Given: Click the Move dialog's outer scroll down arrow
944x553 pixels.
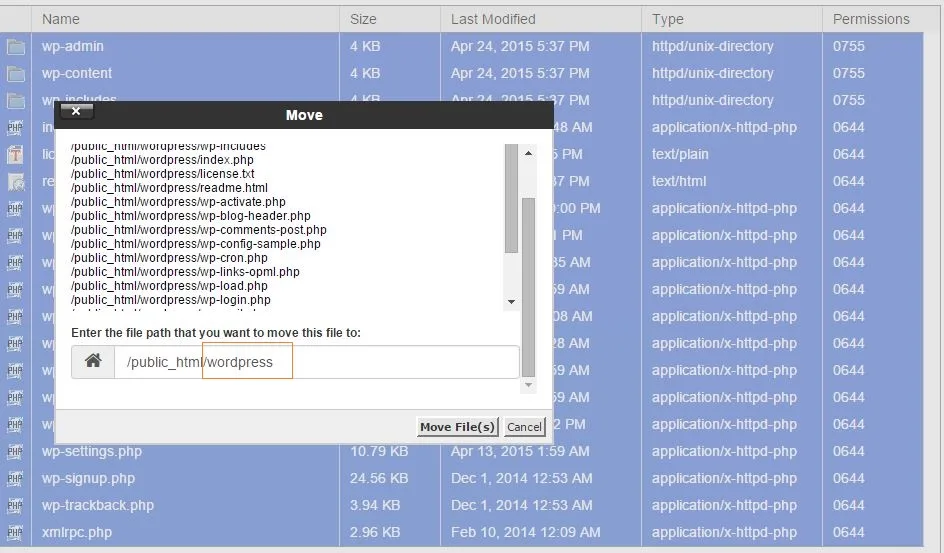Looking at the screenshot, I should click(x=528, y=385).
